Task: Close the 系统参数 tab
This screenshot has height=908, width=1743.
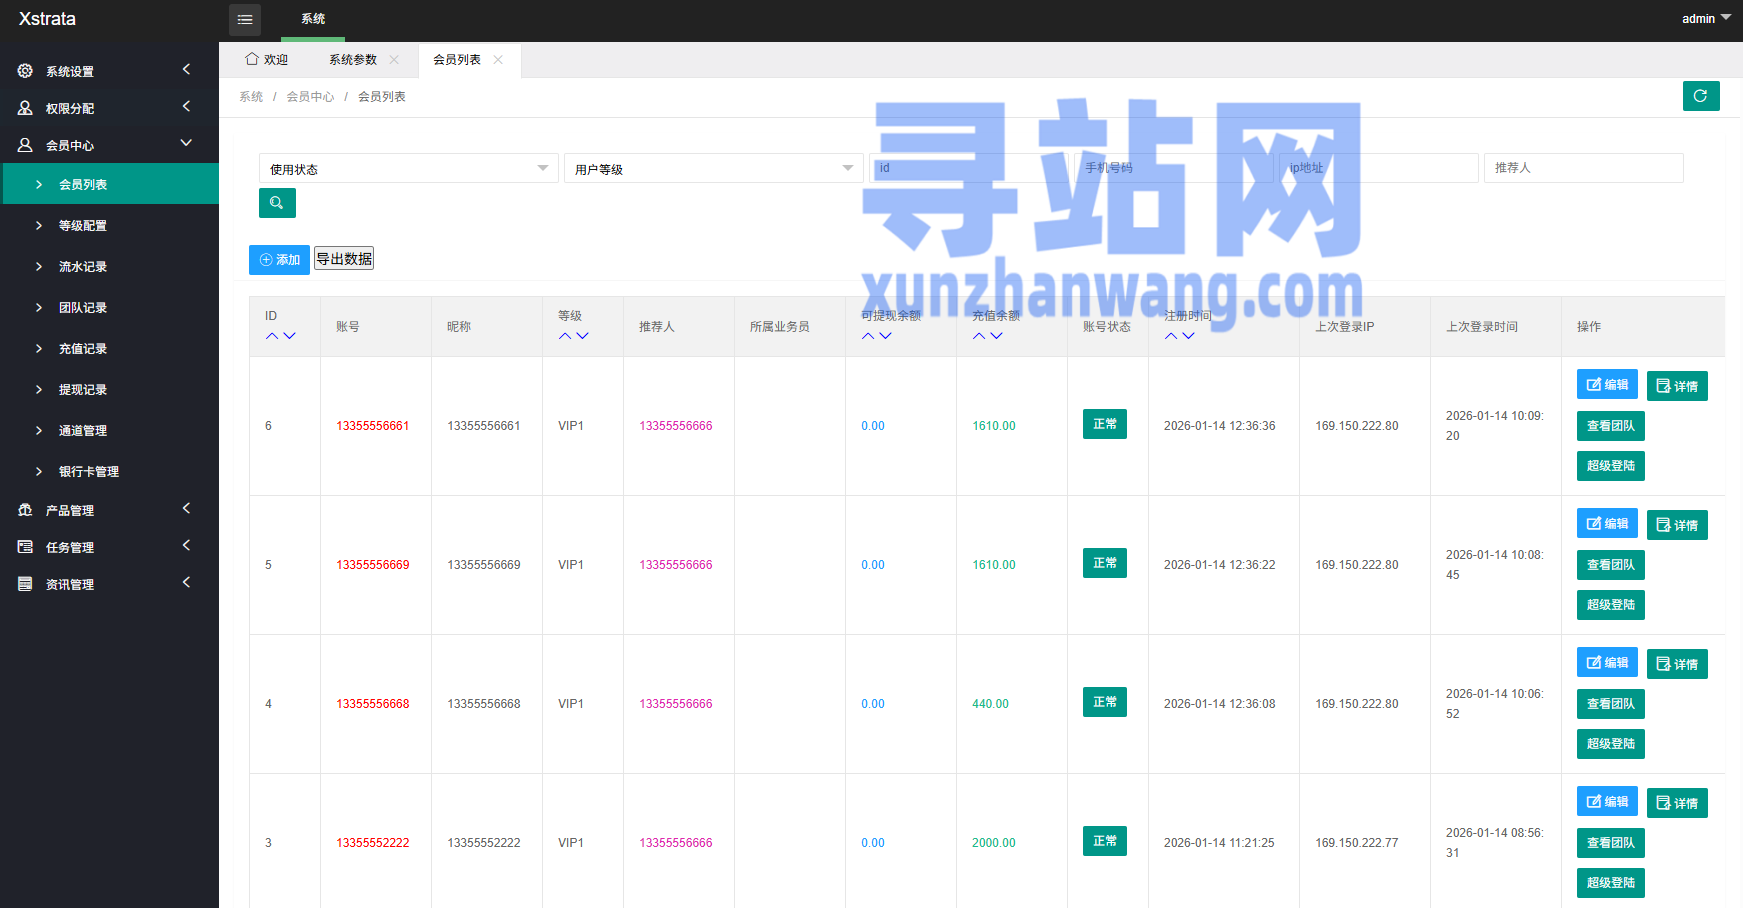Action: point(394,60)
